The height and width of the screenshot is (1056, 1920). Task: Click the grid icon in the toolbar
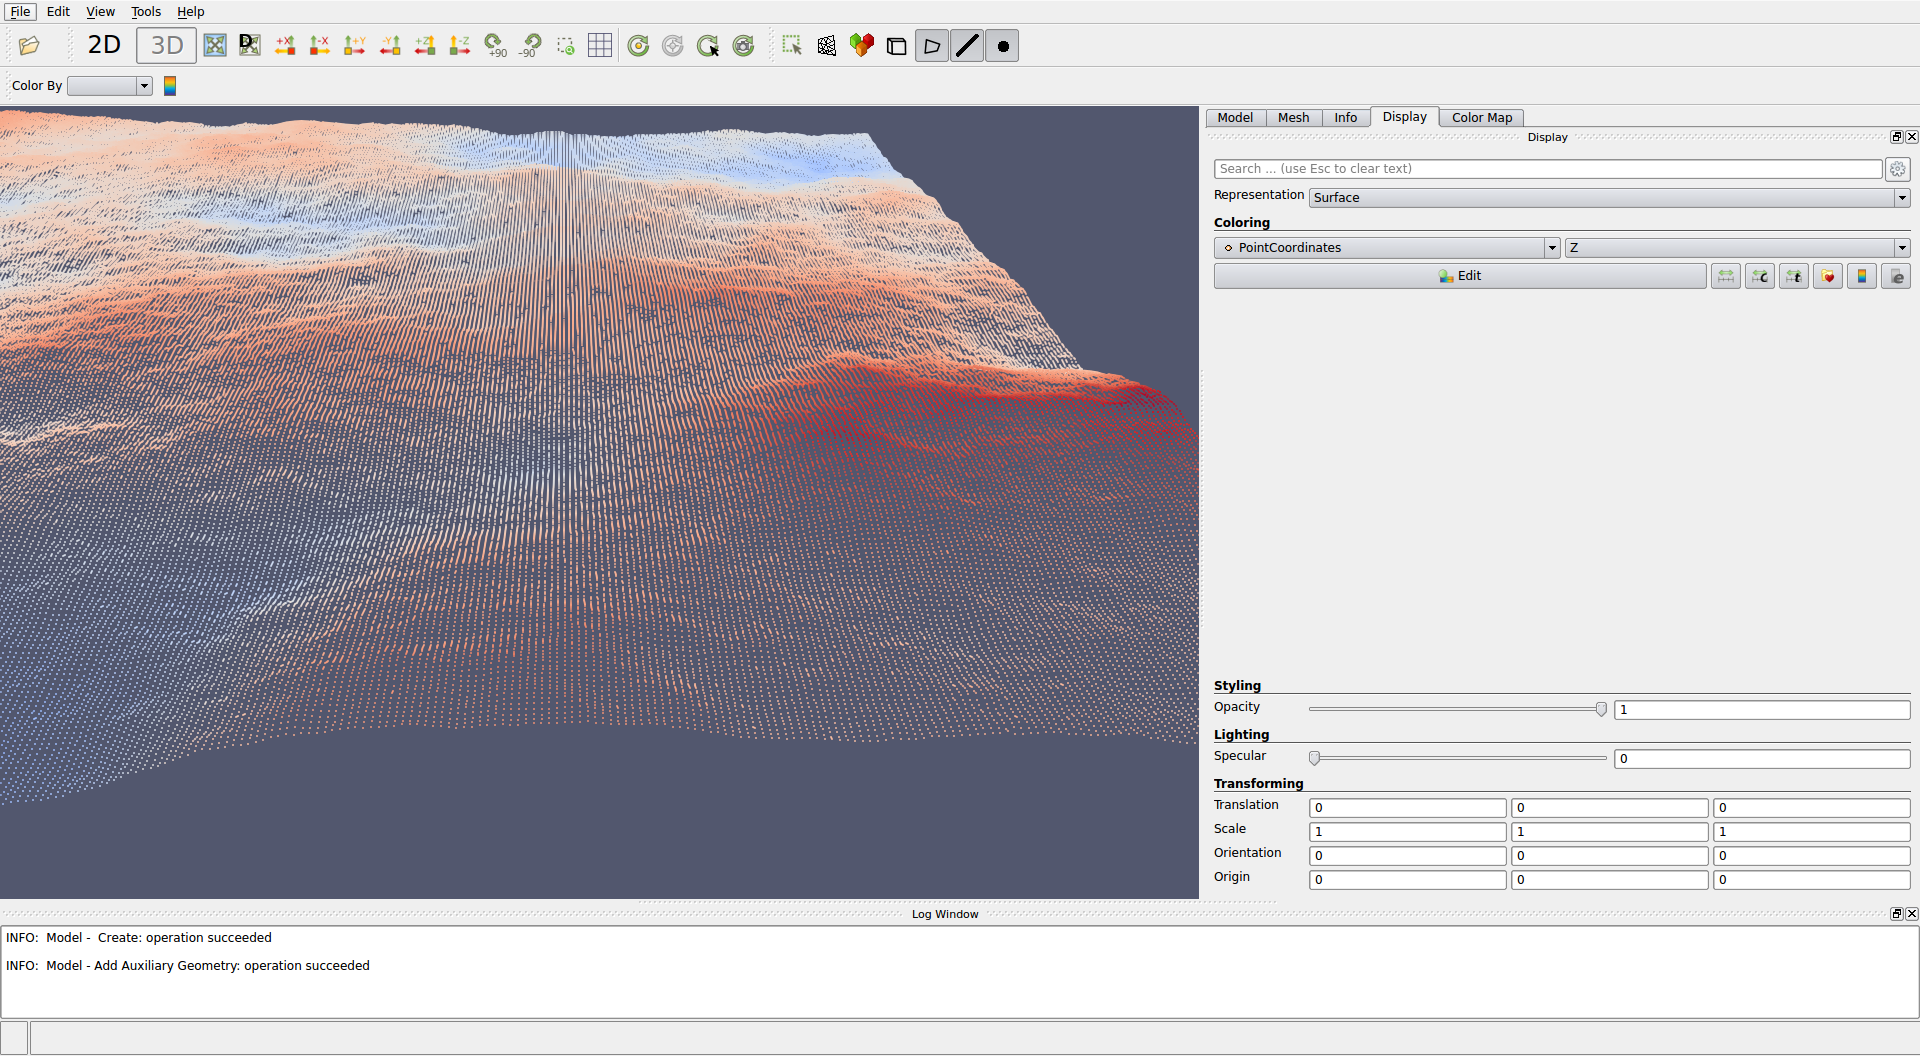tap(600, 46)
